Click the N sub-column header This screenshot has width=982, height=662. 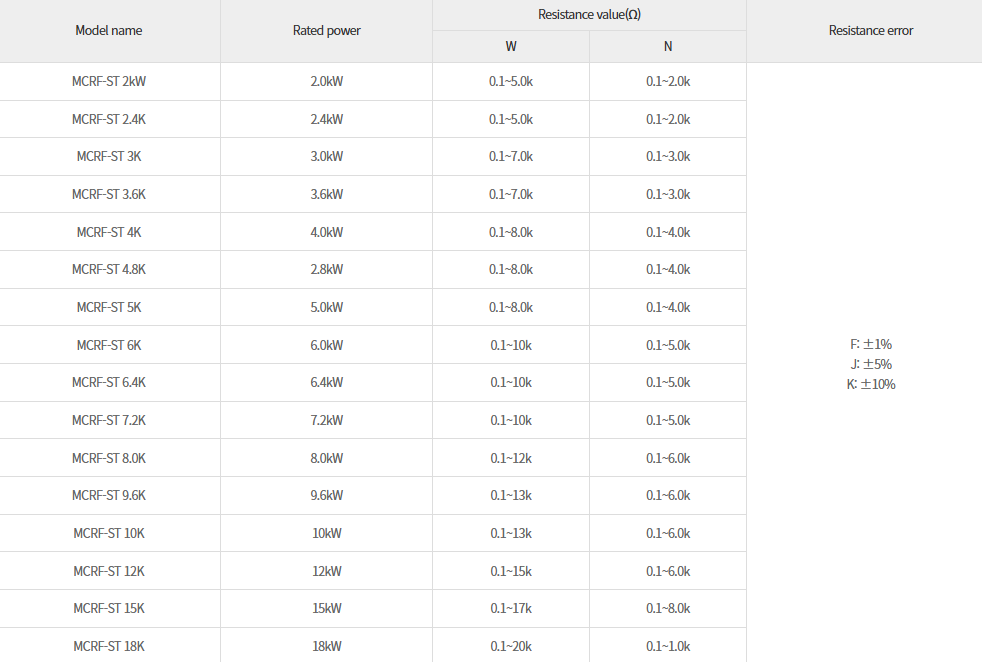point(668,46)
